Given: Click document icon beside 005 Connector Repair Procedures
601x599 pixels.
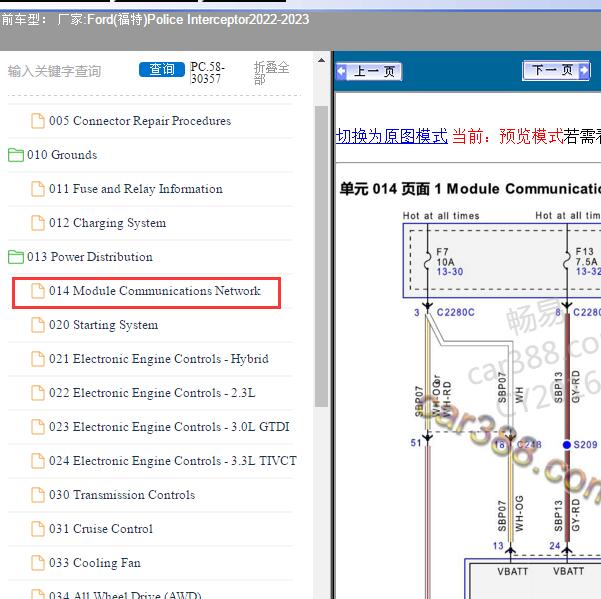Looking at the screenshot, I should coord(38,121).
